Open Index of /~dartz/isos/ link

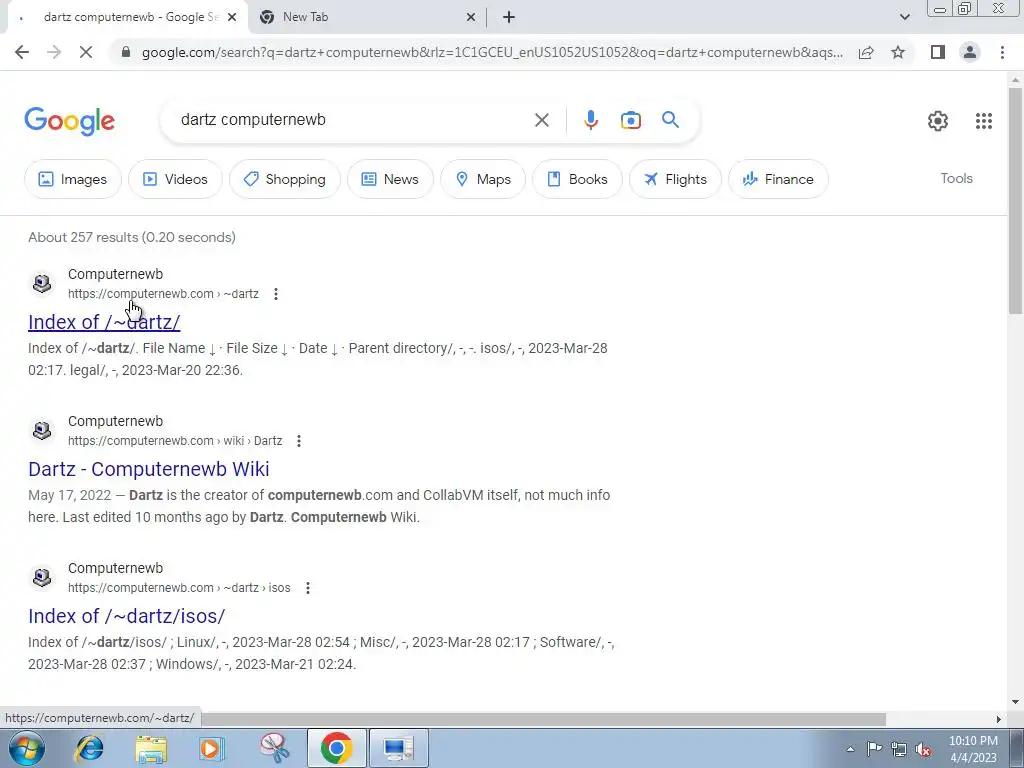click(127, 616)
